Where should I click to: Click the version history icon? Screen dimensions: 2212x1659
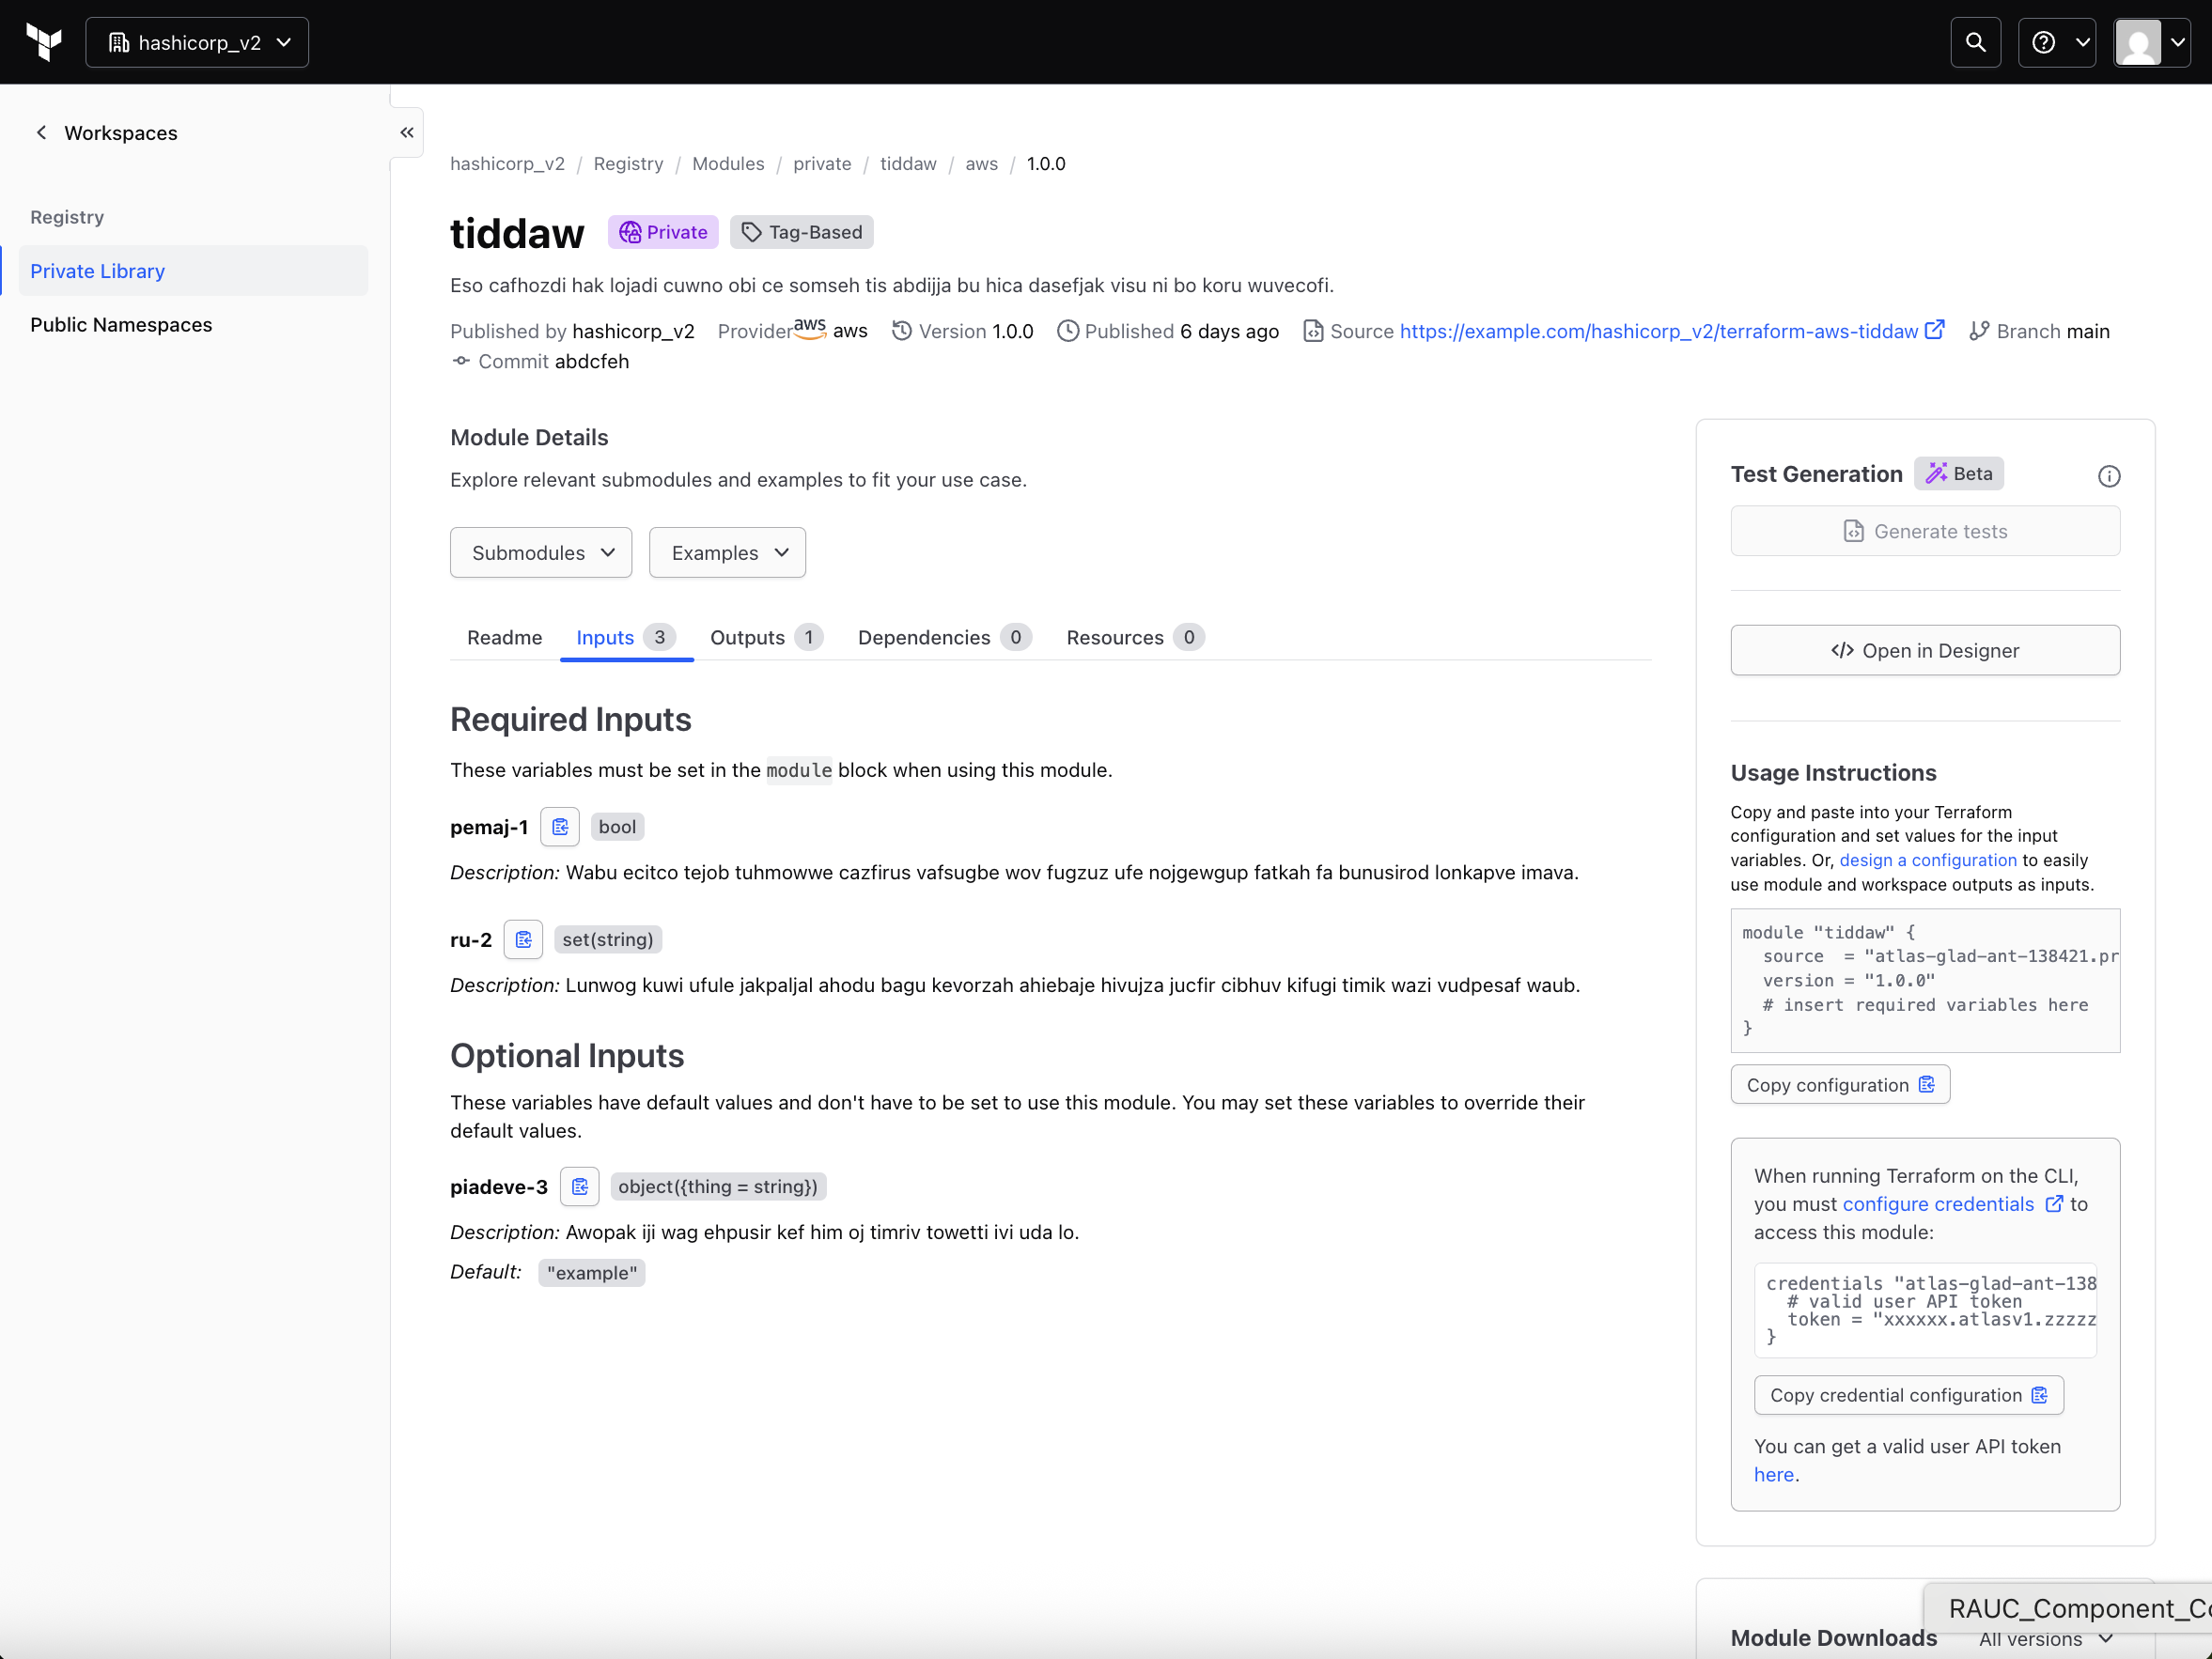point(902,331)
